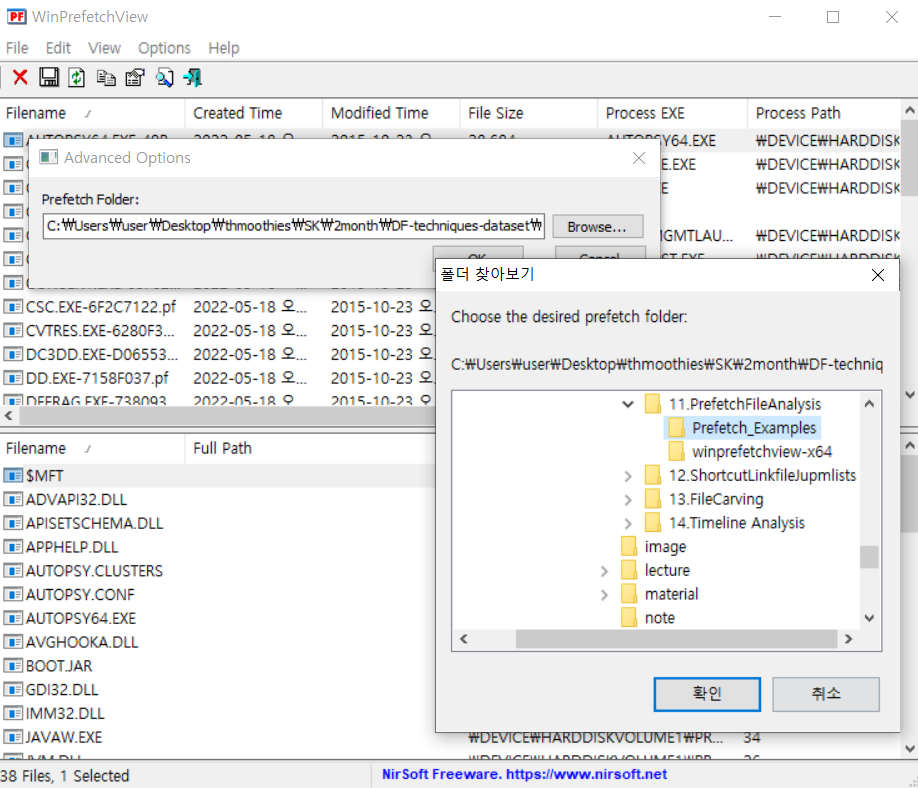Click the Save Selected Items floppy icon
The image size is (918, 788).
coord(49,77)
